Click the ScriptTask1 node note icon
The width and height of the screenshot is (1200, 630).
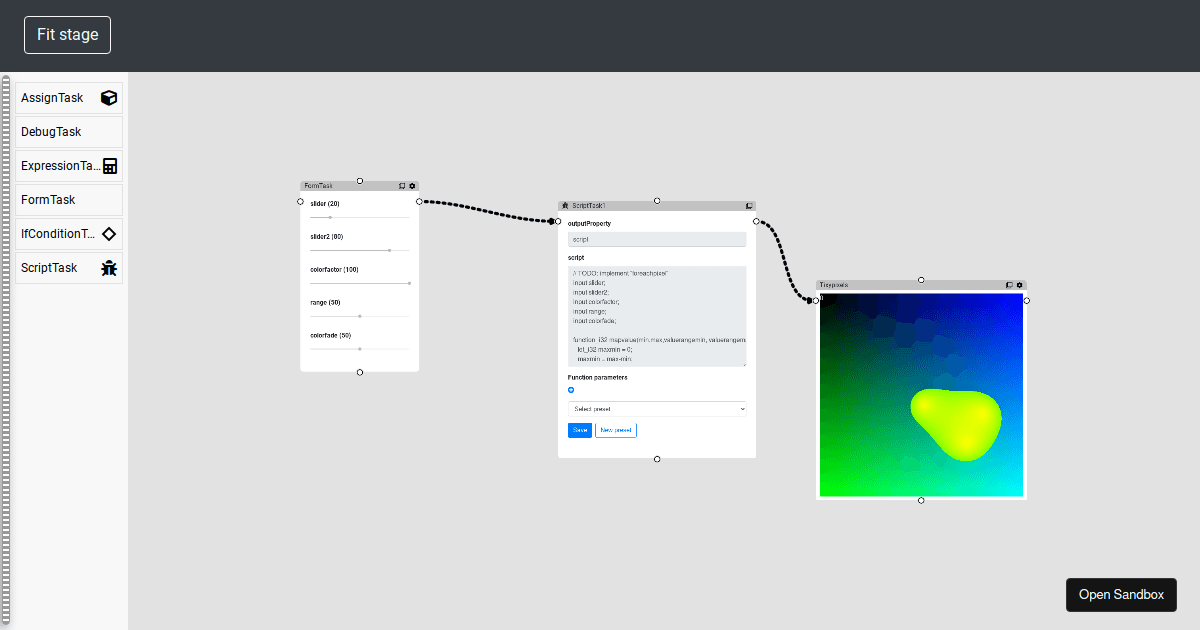click(x=749, y=205)
